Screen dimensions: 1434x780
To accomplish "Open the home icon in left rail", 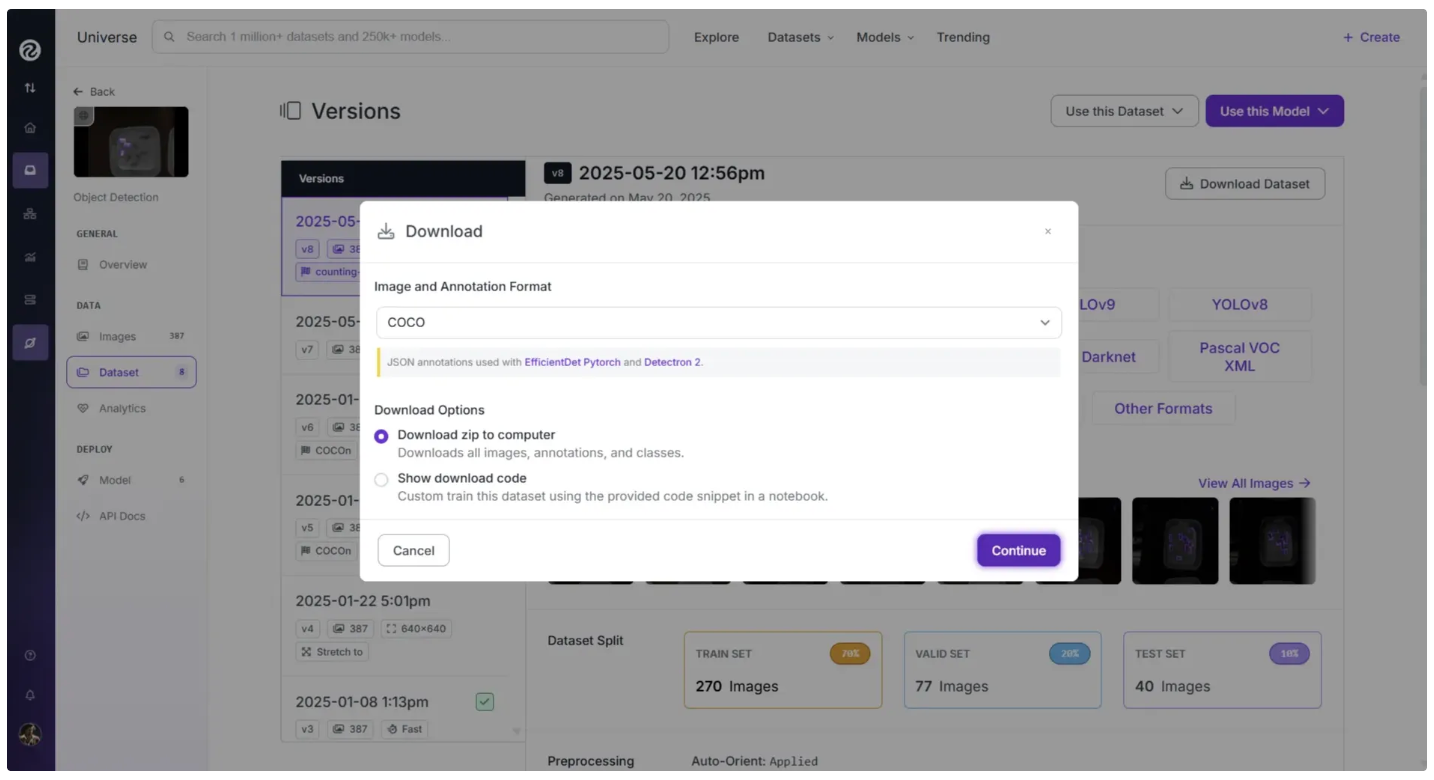I will click(x=30, y=128).
